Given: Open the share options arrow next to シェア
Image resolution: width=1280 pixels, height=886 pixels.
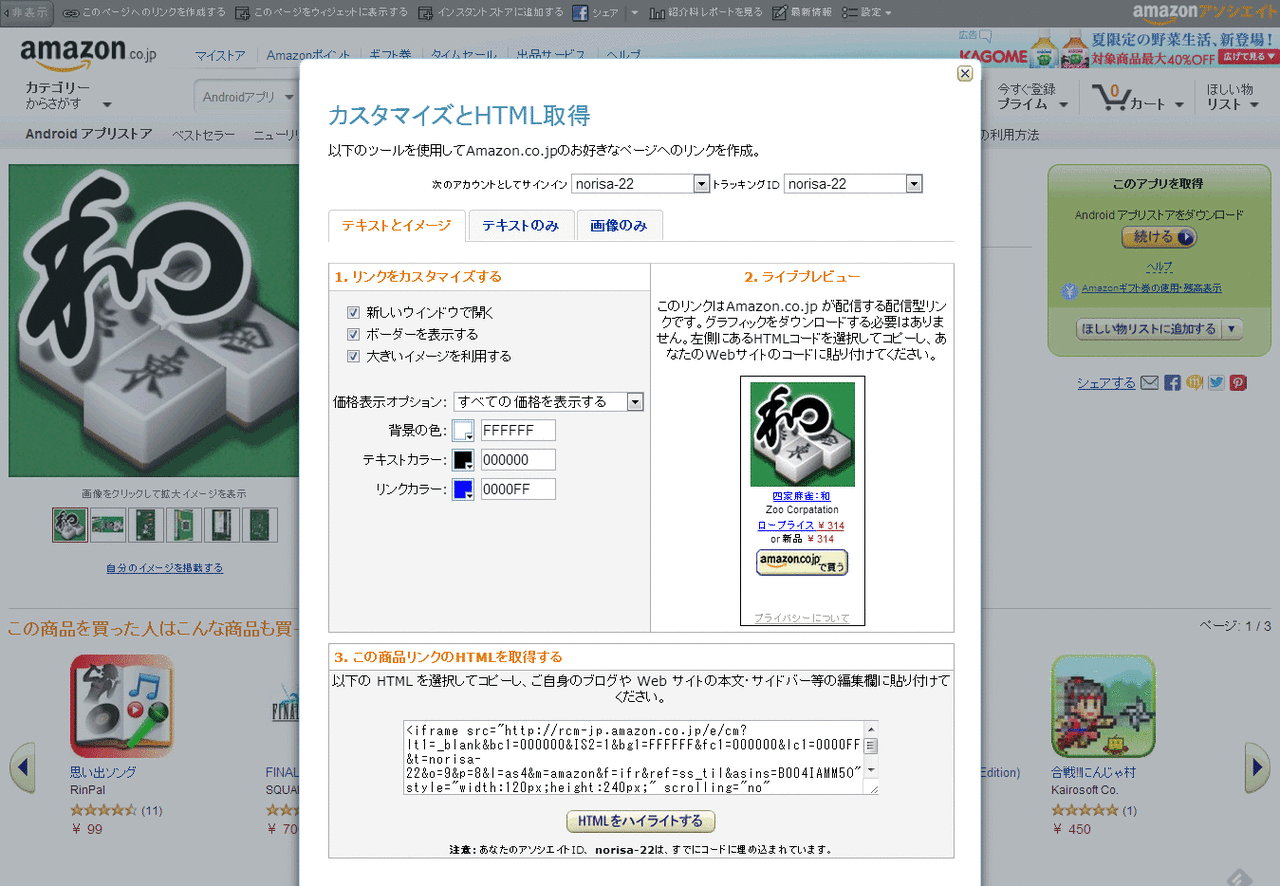Looking at the screenshot, I should 634,13.
